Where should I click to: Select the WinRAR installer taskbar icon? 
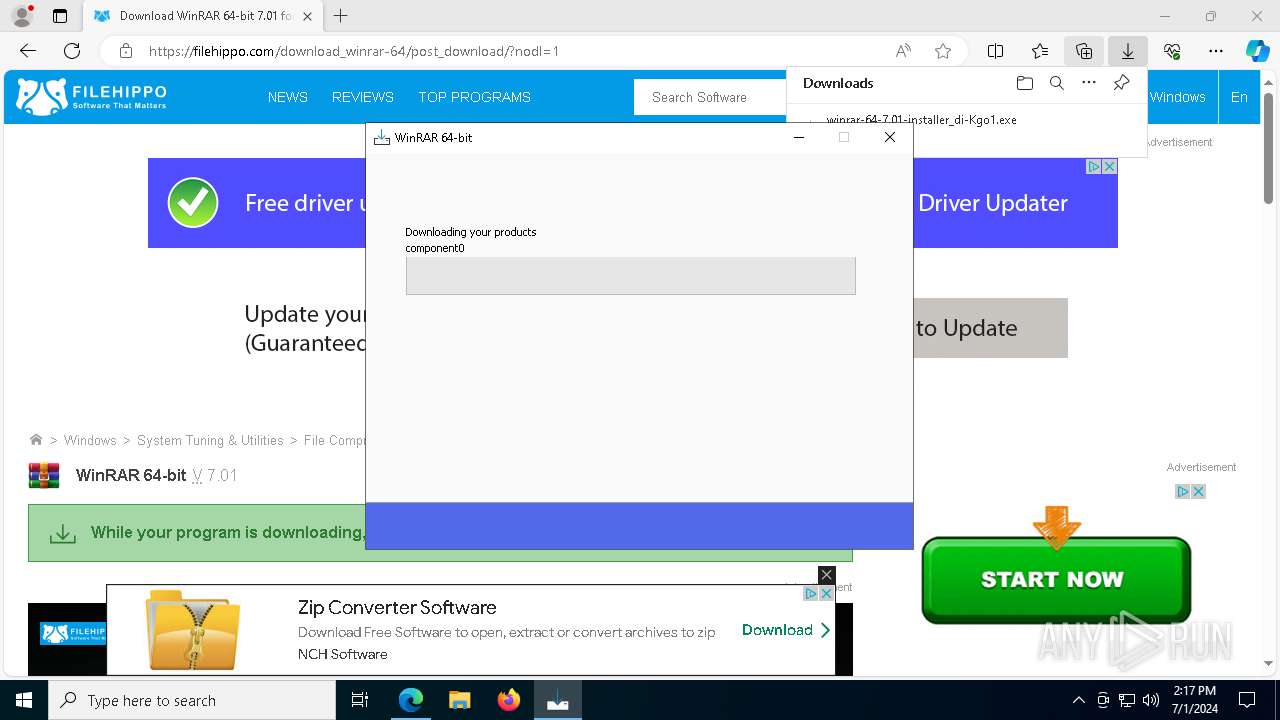tap(558, 700)
